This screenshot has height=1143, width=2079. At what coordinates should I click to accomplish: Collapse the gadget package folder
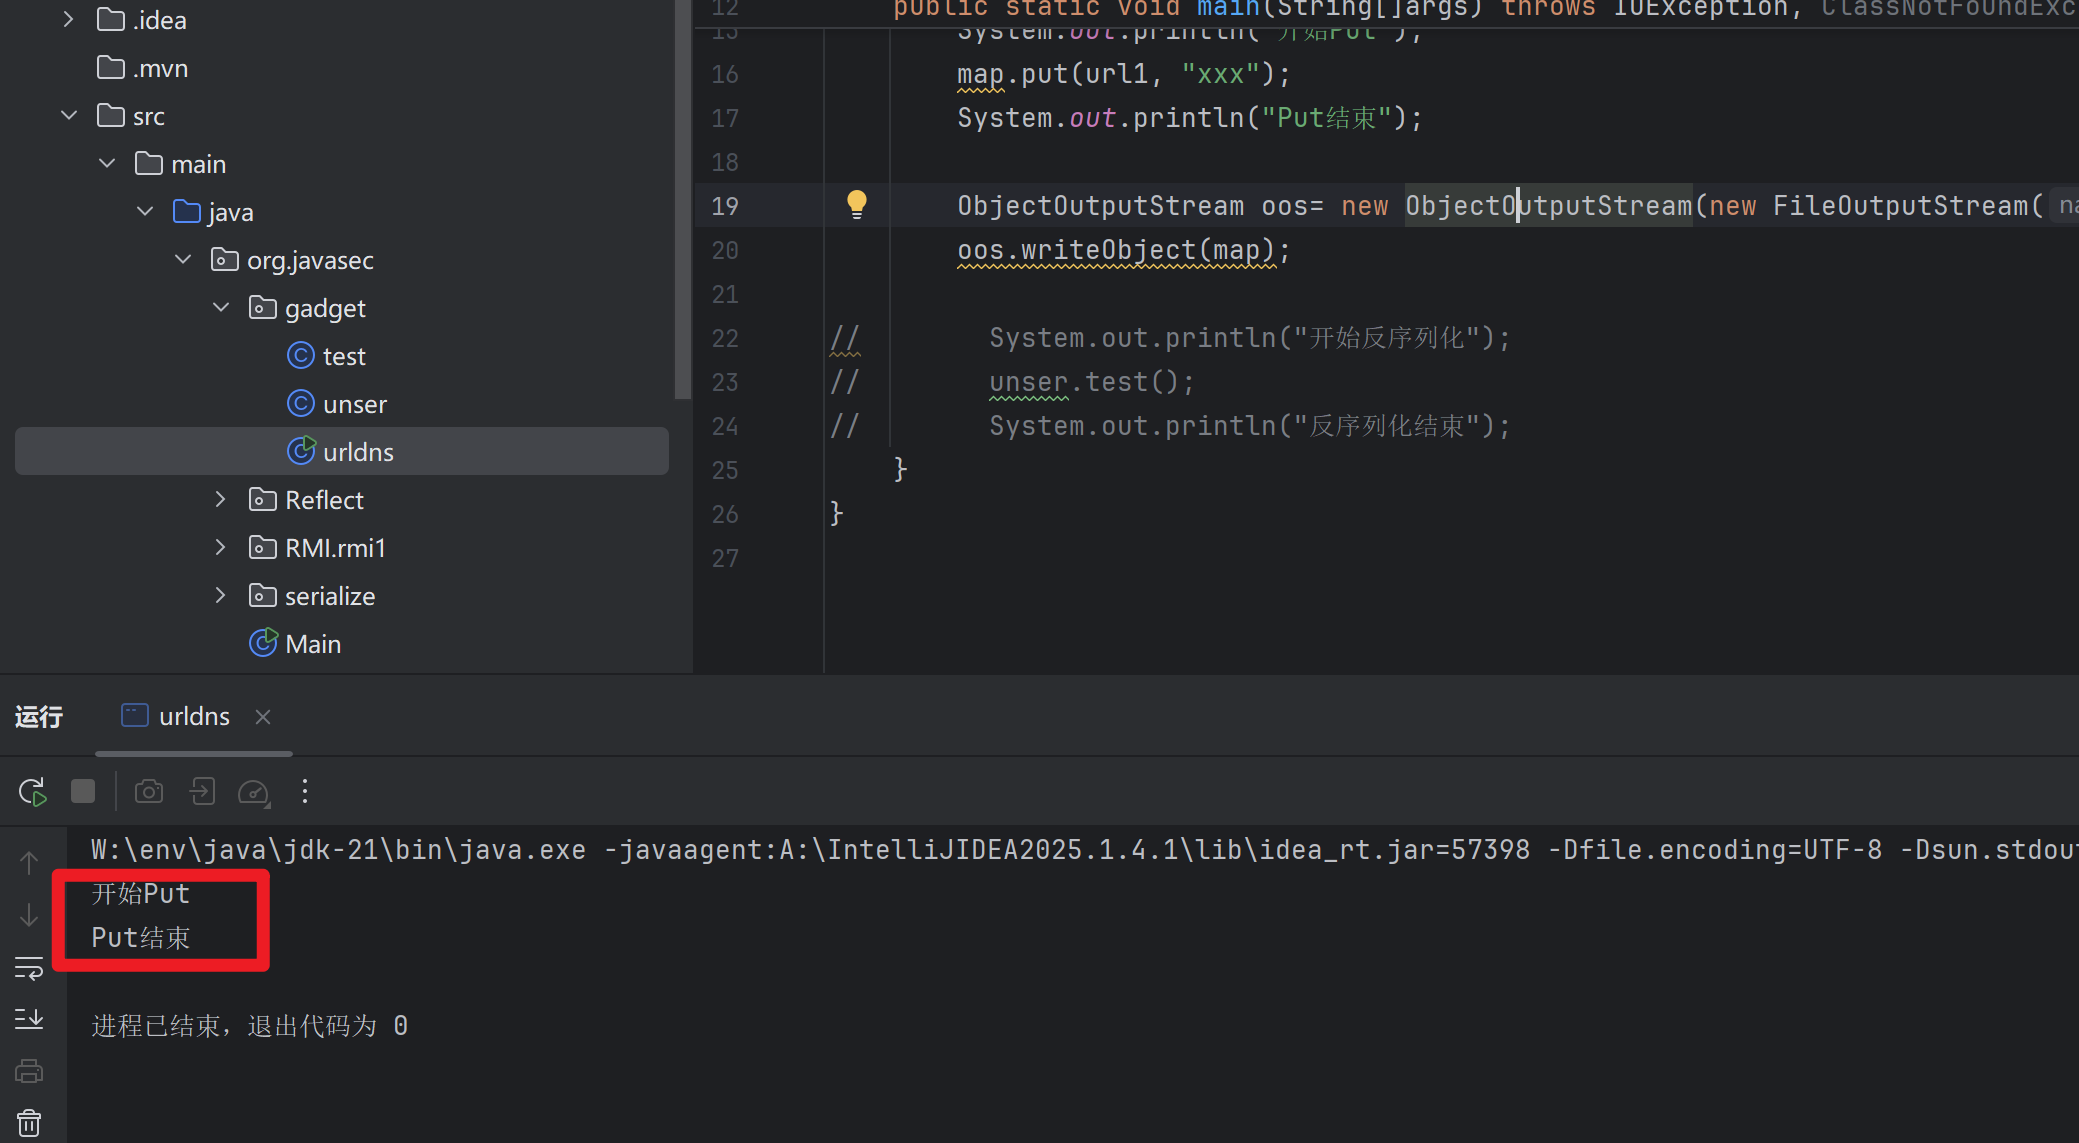221,308
